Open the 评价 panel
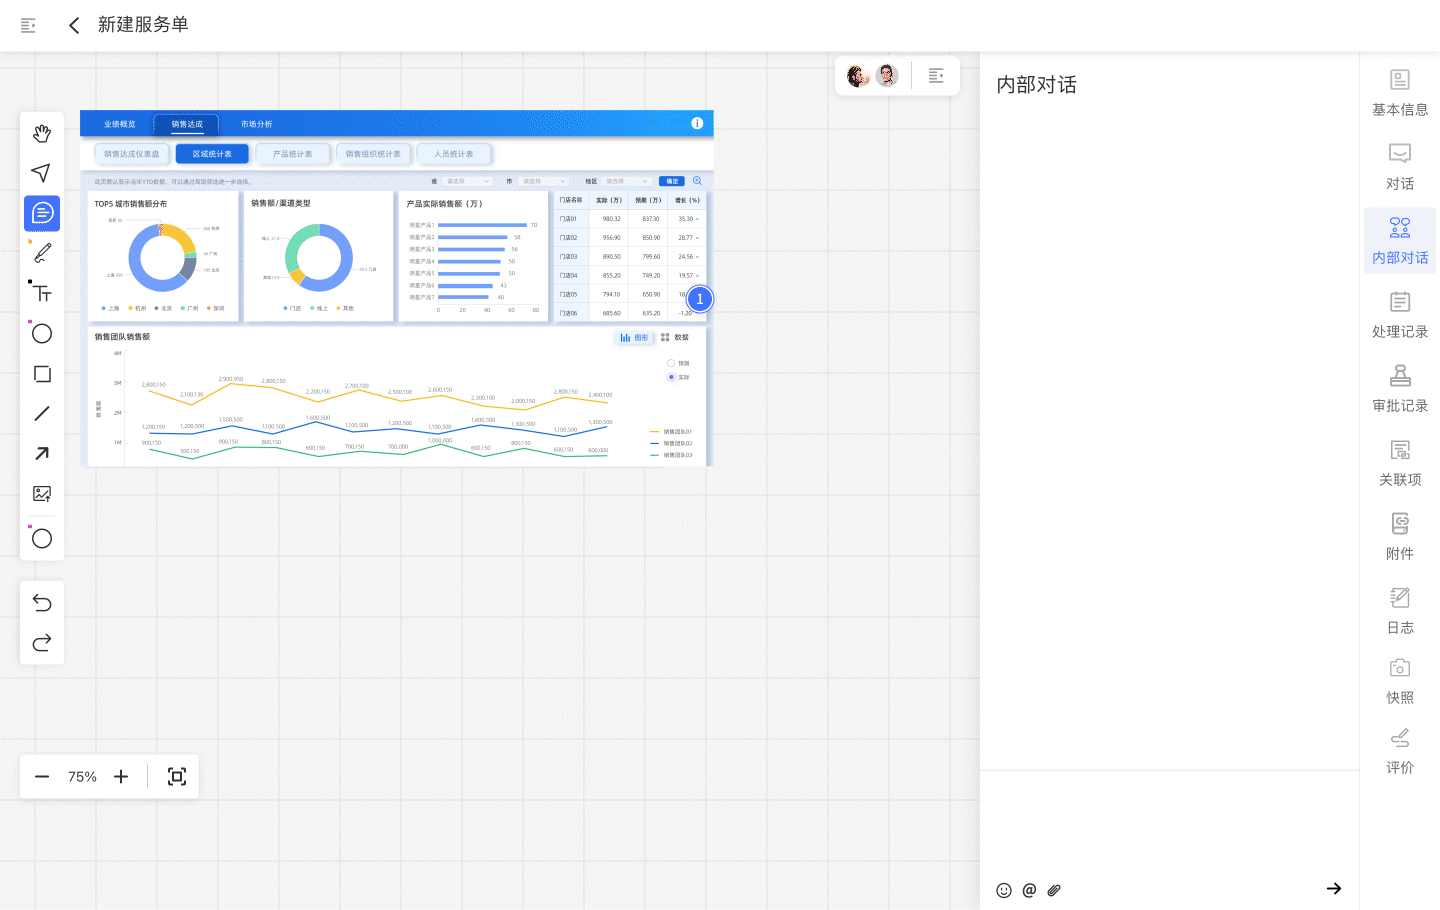This screenshot has width=1440, height=910. (x=1400, y=751)
